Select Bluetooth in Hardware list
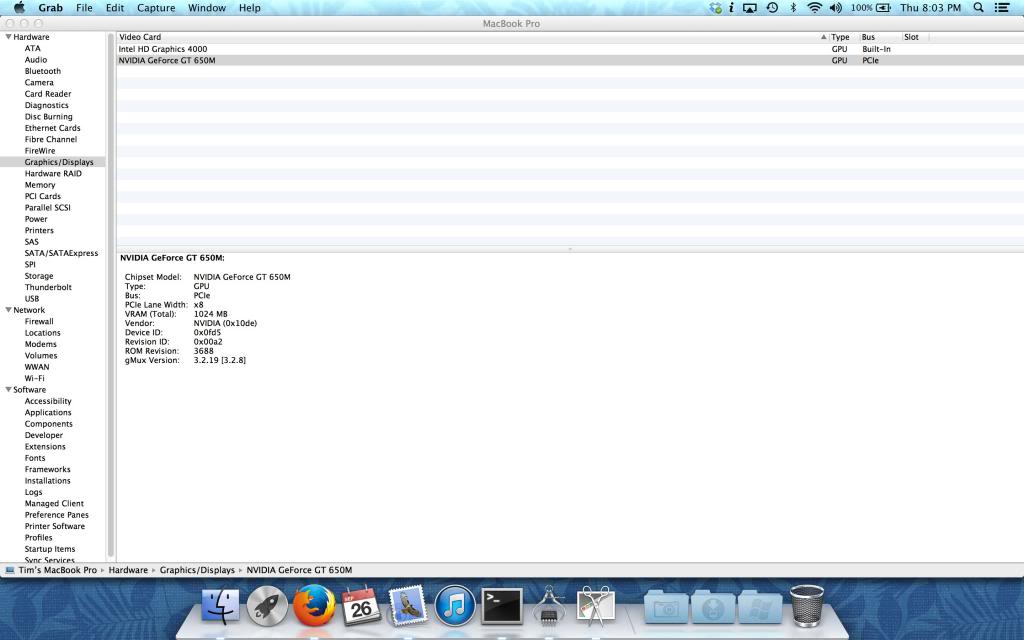 click(x=42, y=71)
